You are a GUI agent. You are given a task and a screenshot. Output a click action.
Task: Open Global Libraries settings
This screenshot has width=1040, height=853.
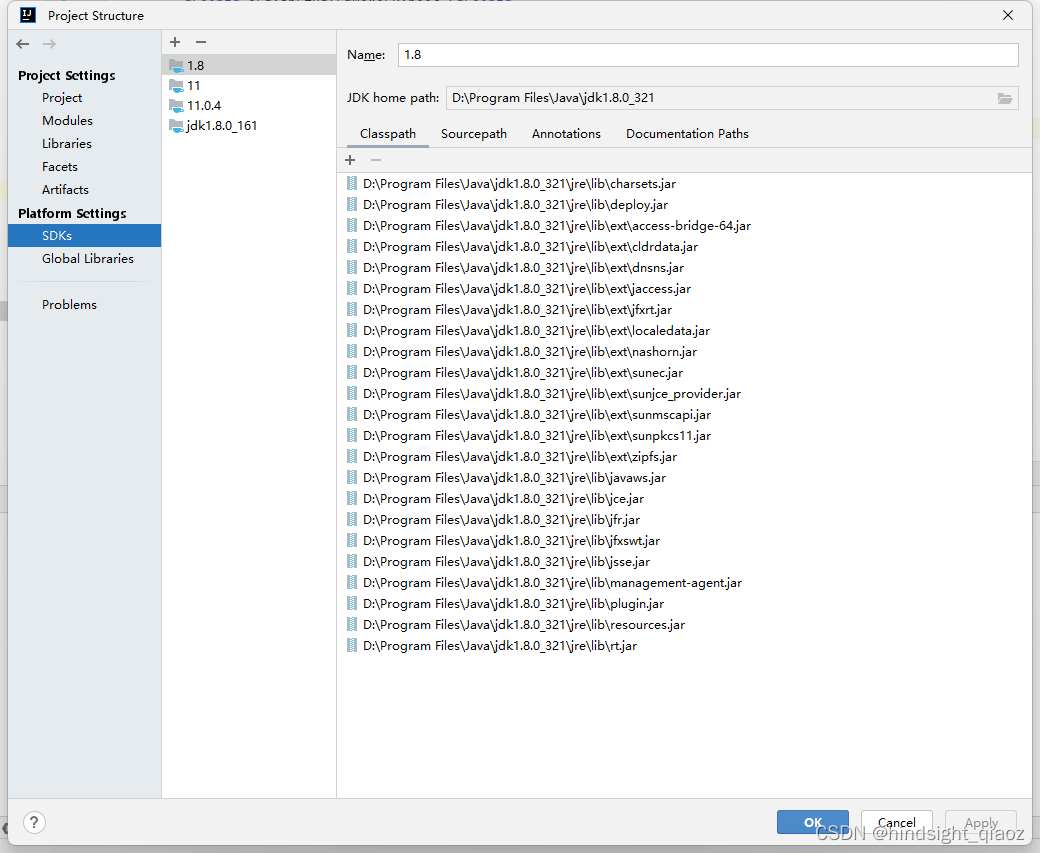coord(88,259)
